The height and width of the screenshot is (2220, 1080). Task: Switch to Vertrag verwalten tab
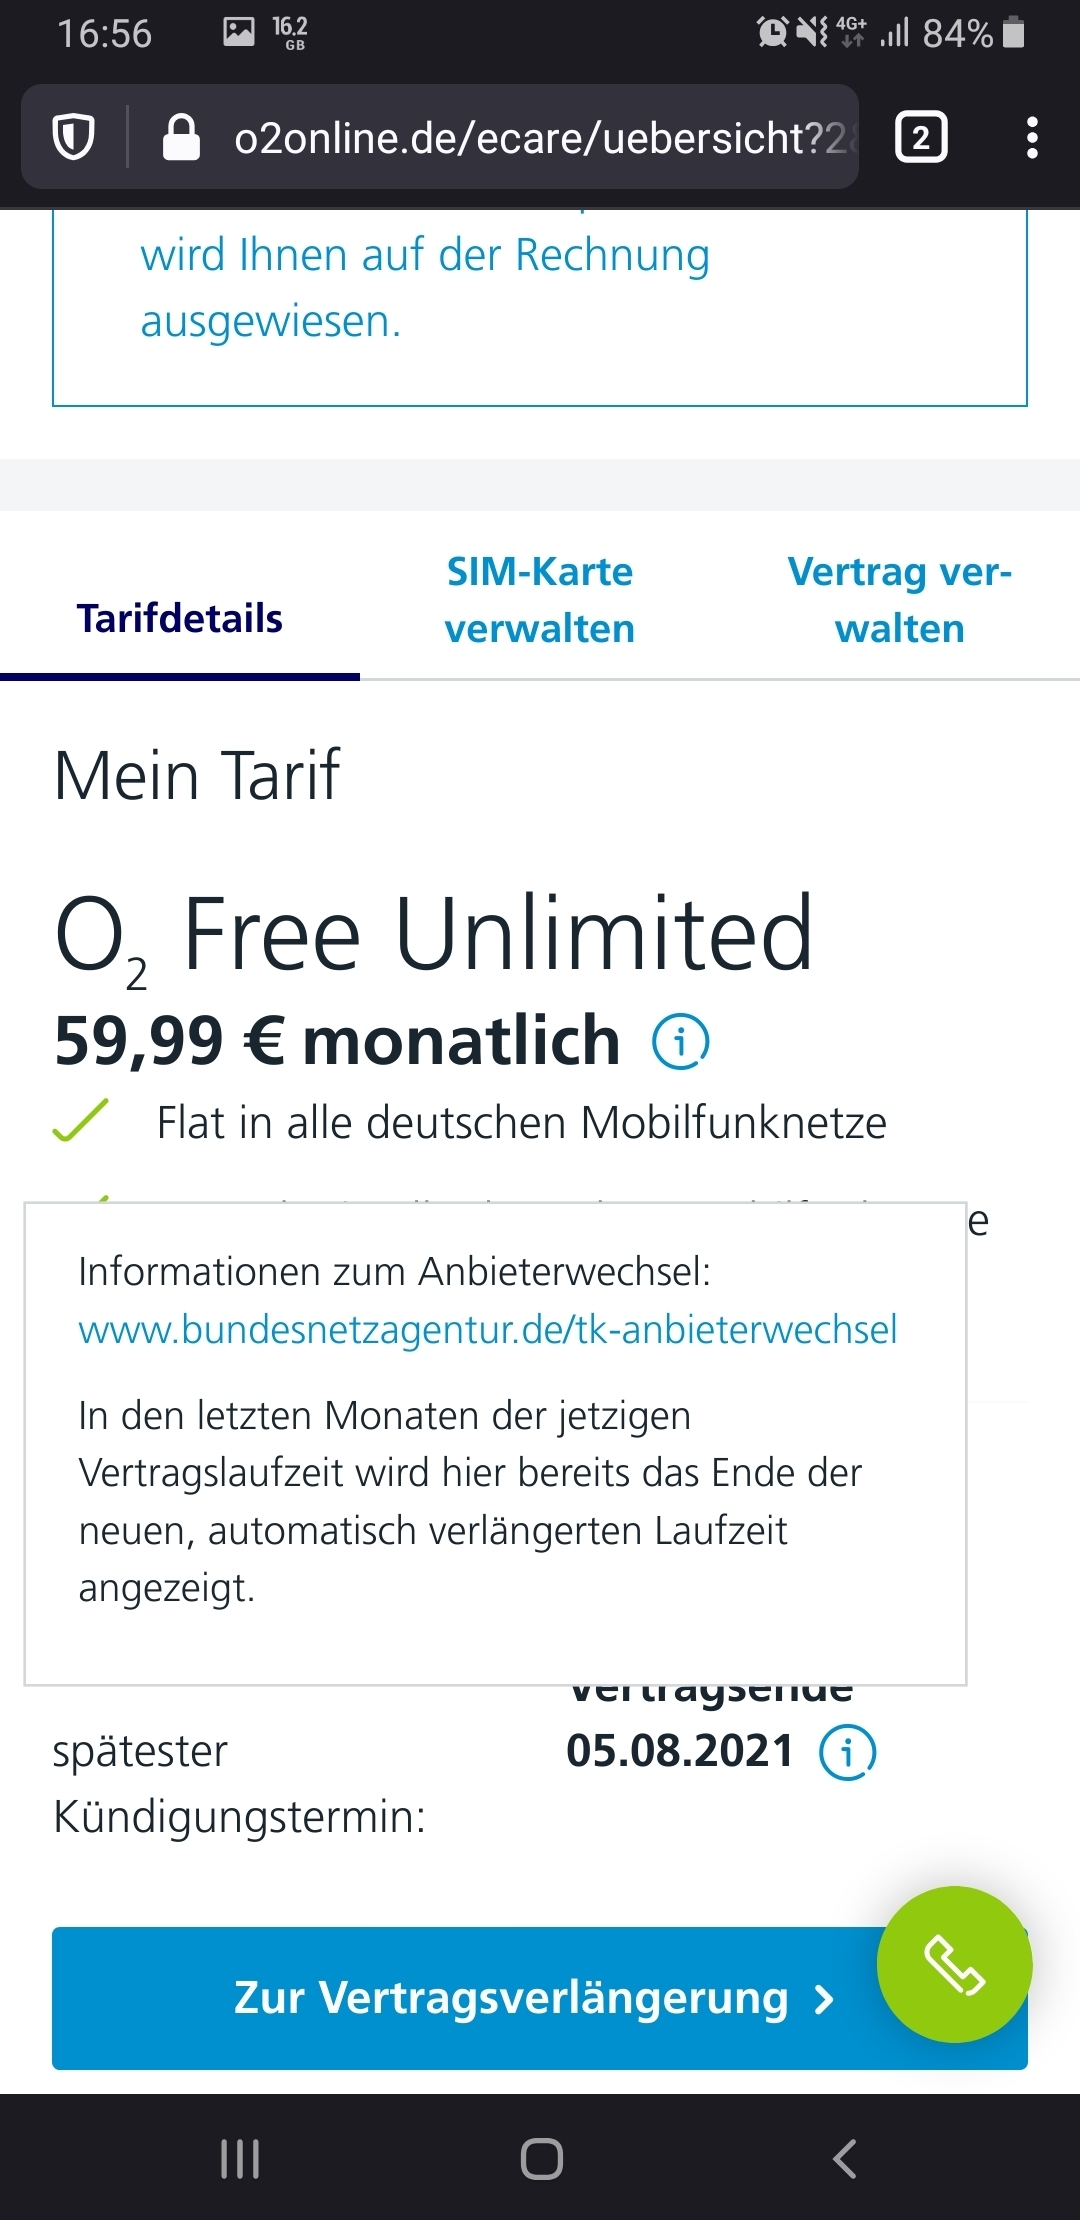[900, 600]
